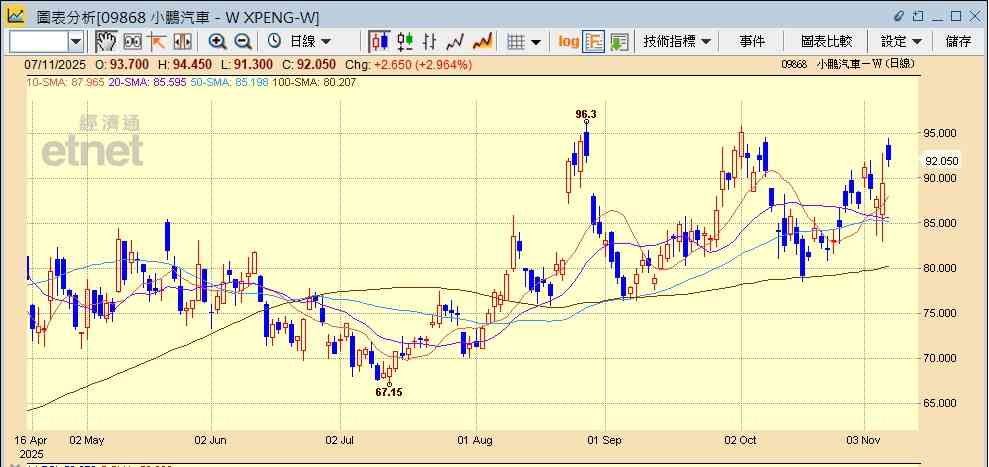The image size is (989, 467).
Task: Click the stock code input field
Action: pyautogui.click(x=38, y=41)
